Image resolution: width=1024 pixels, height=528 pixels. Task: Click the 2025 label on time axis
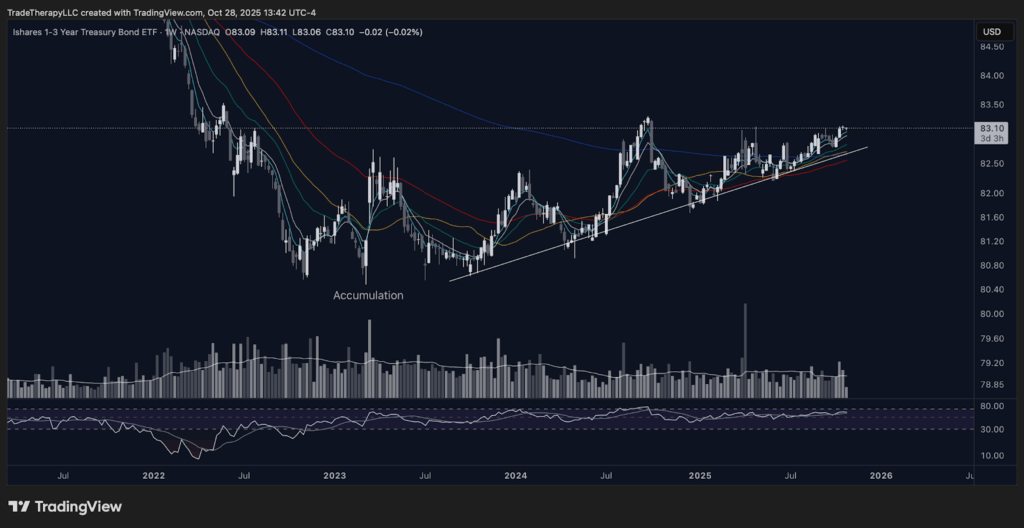(700, 477)
